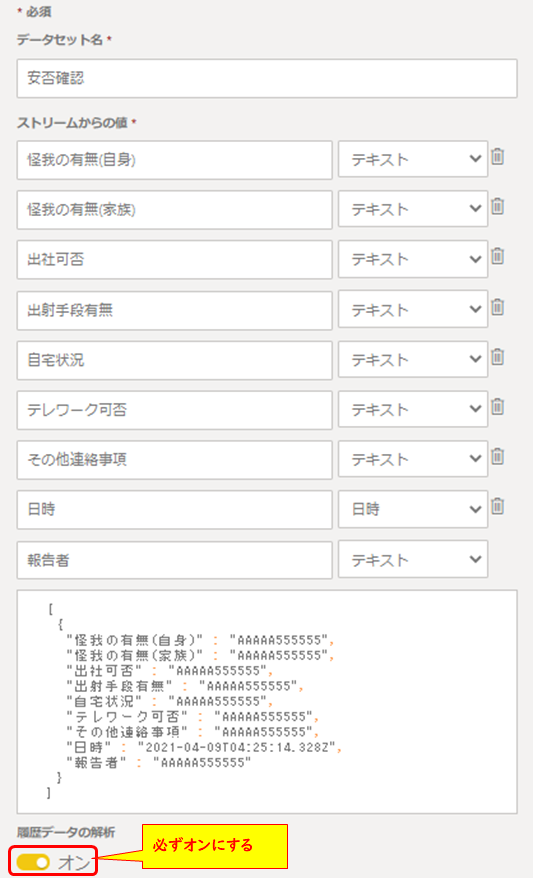This screenshot has height=878, width=533.
Task: Click the "報告者" key in JSON sample
Action: point(96,762)
